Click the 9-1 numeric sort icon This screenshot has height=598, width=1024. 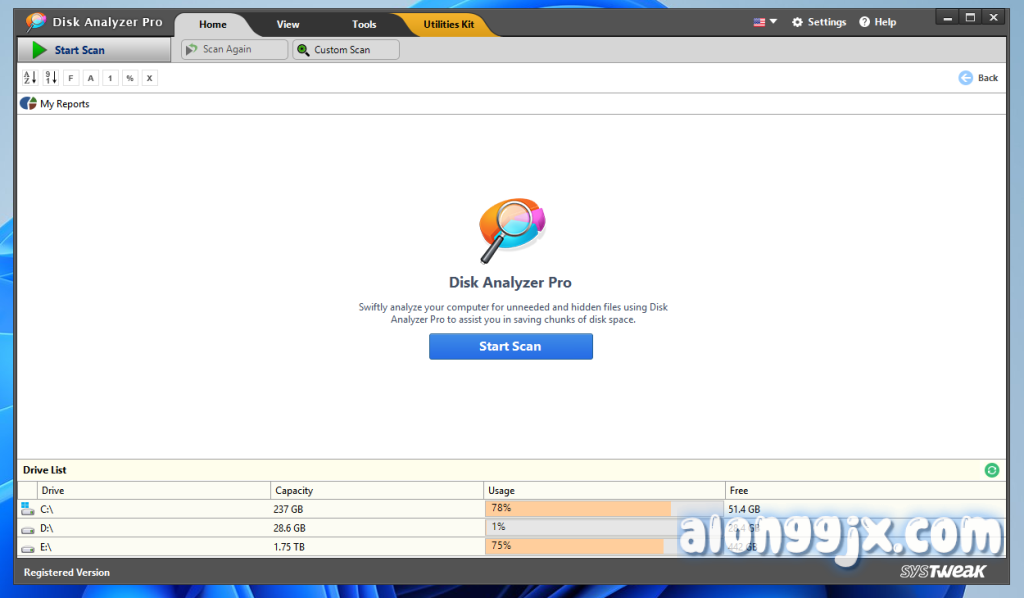tap(50, 78)
